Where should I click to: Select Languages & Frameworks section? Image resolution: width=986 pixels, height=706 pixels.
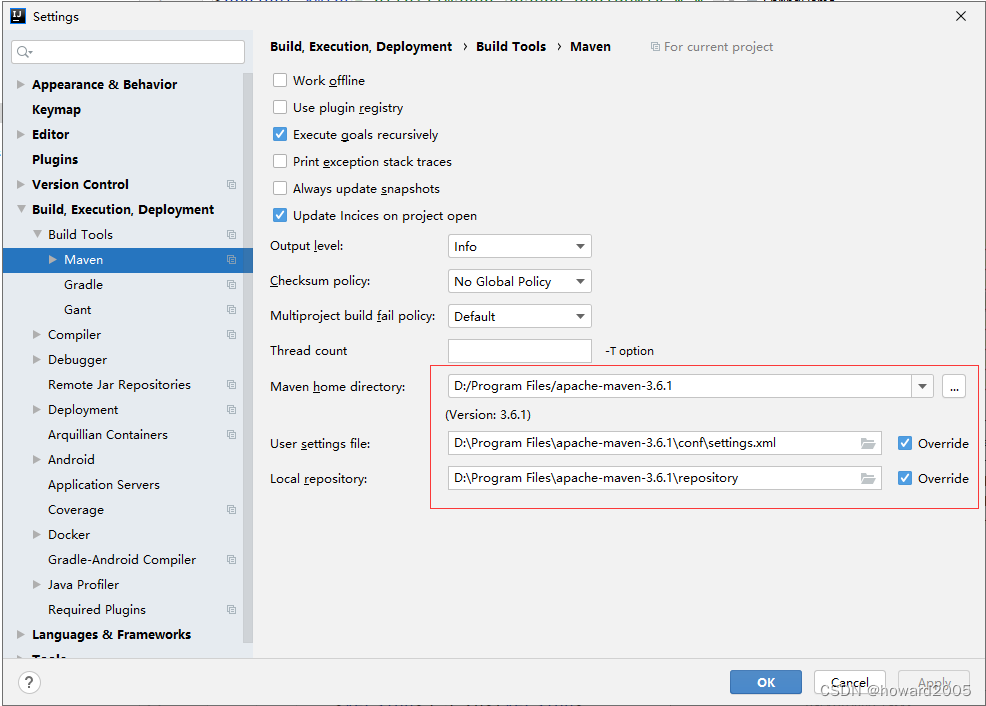(x=111, y=634)
